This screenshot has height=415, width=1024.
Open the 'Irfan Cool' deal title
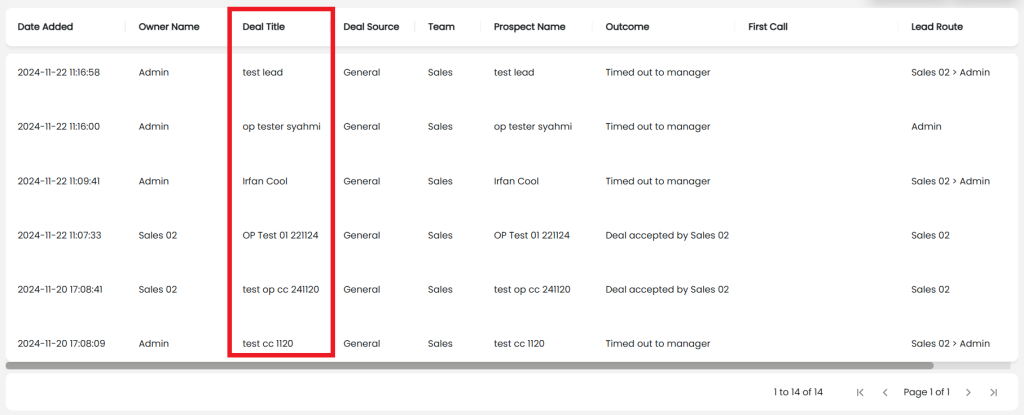(265, 181)
